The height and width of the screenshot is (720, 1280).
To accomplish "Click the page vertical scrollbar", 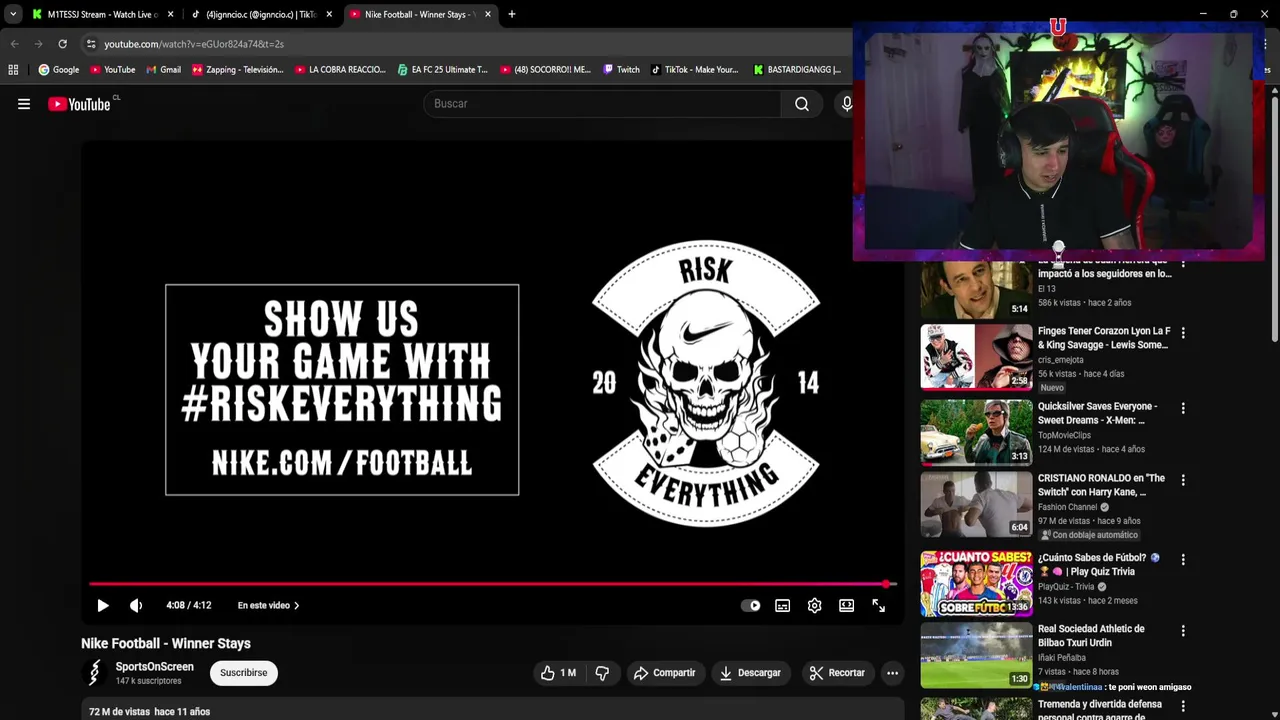I will (x=1274, y=220).
